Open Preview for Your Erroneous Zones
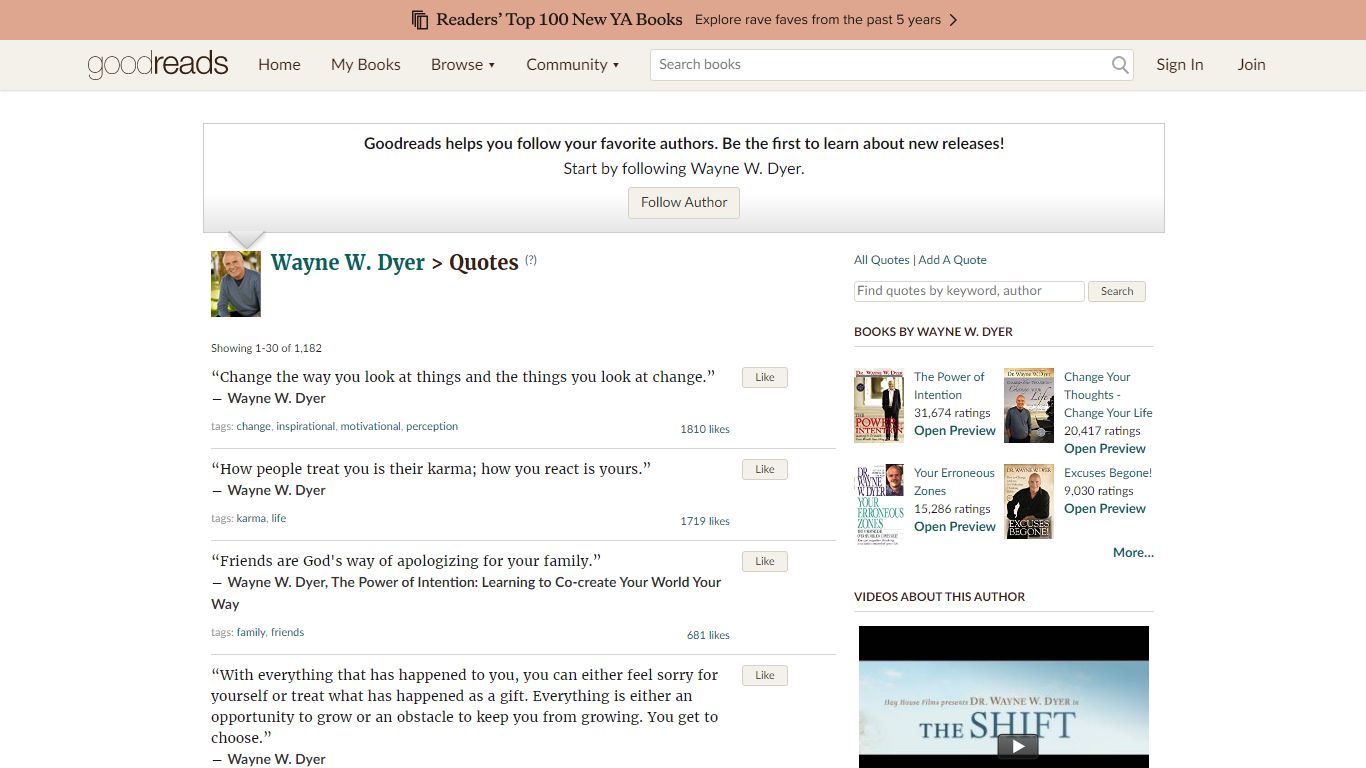The width and height of the screenshot is (1366, 768). [955, 527]
